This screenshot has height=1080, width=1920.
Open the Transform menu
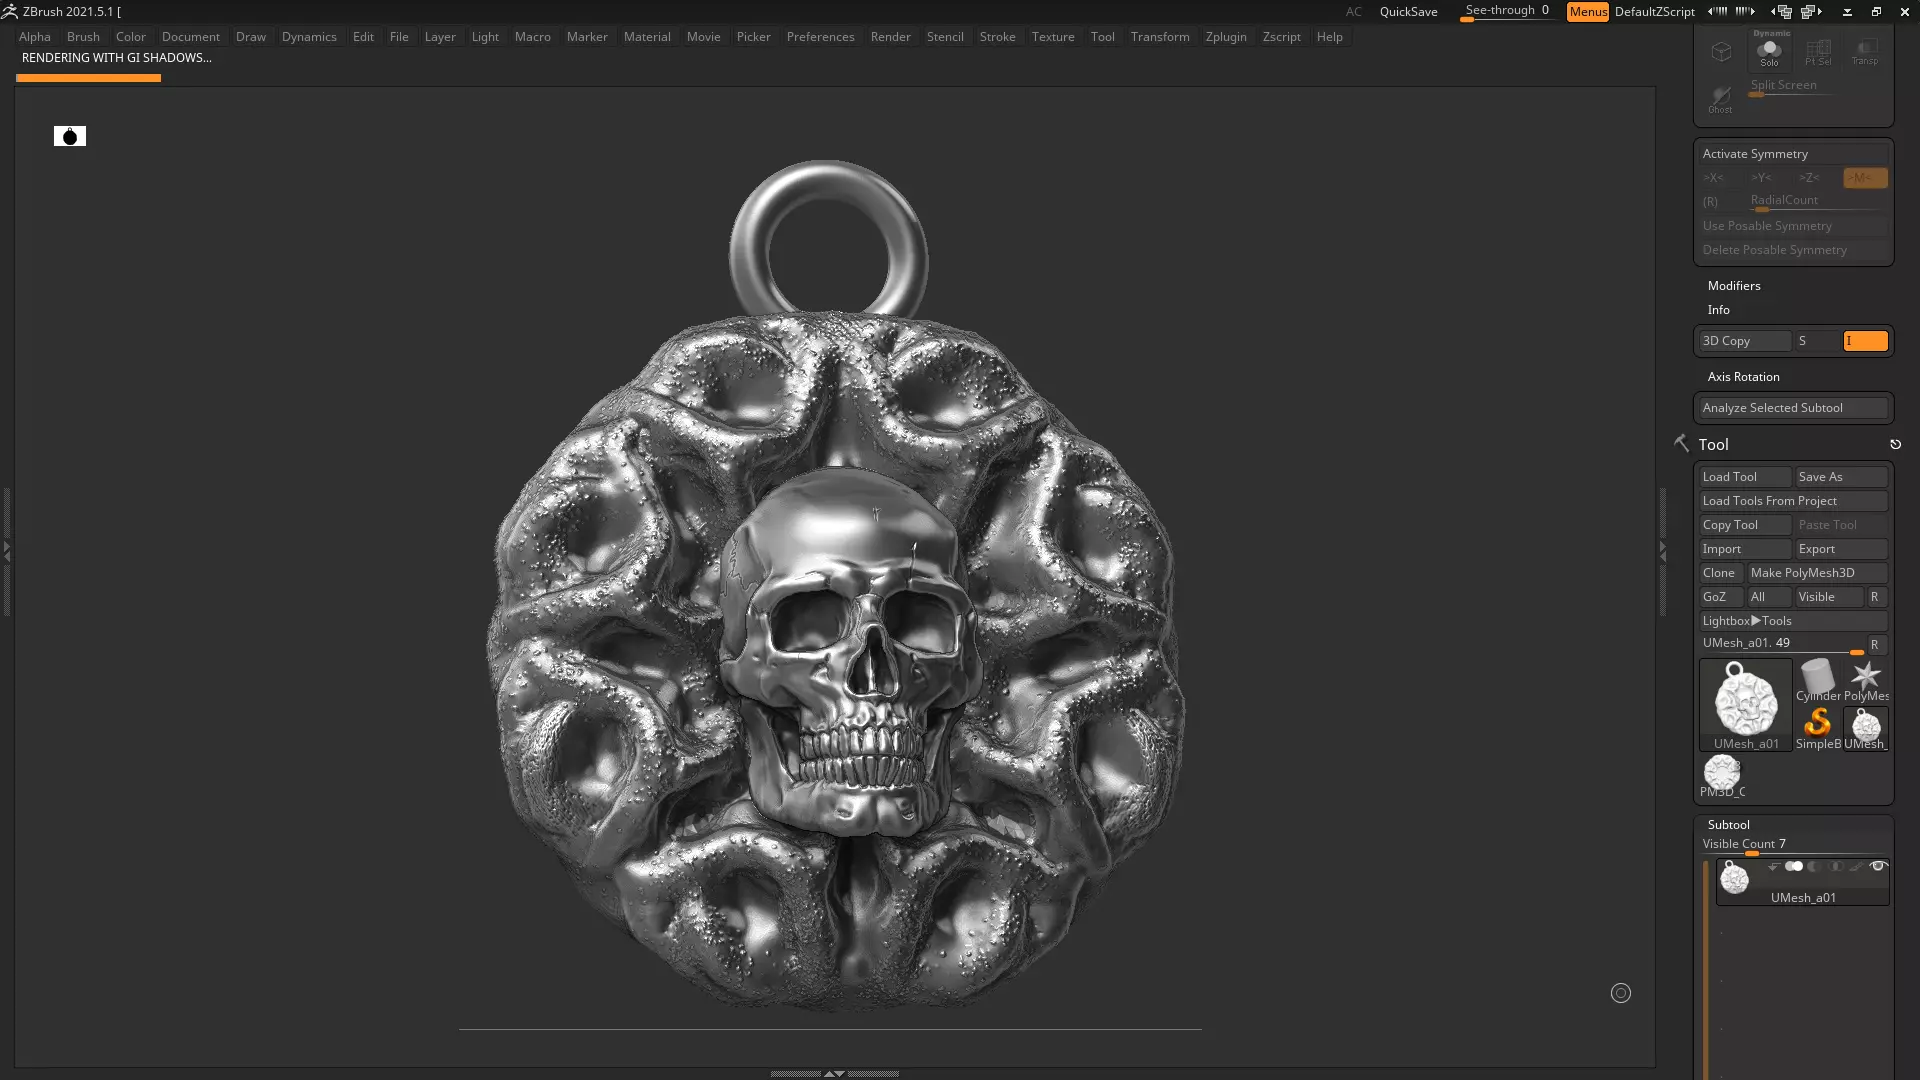[x=1160, y=37]
